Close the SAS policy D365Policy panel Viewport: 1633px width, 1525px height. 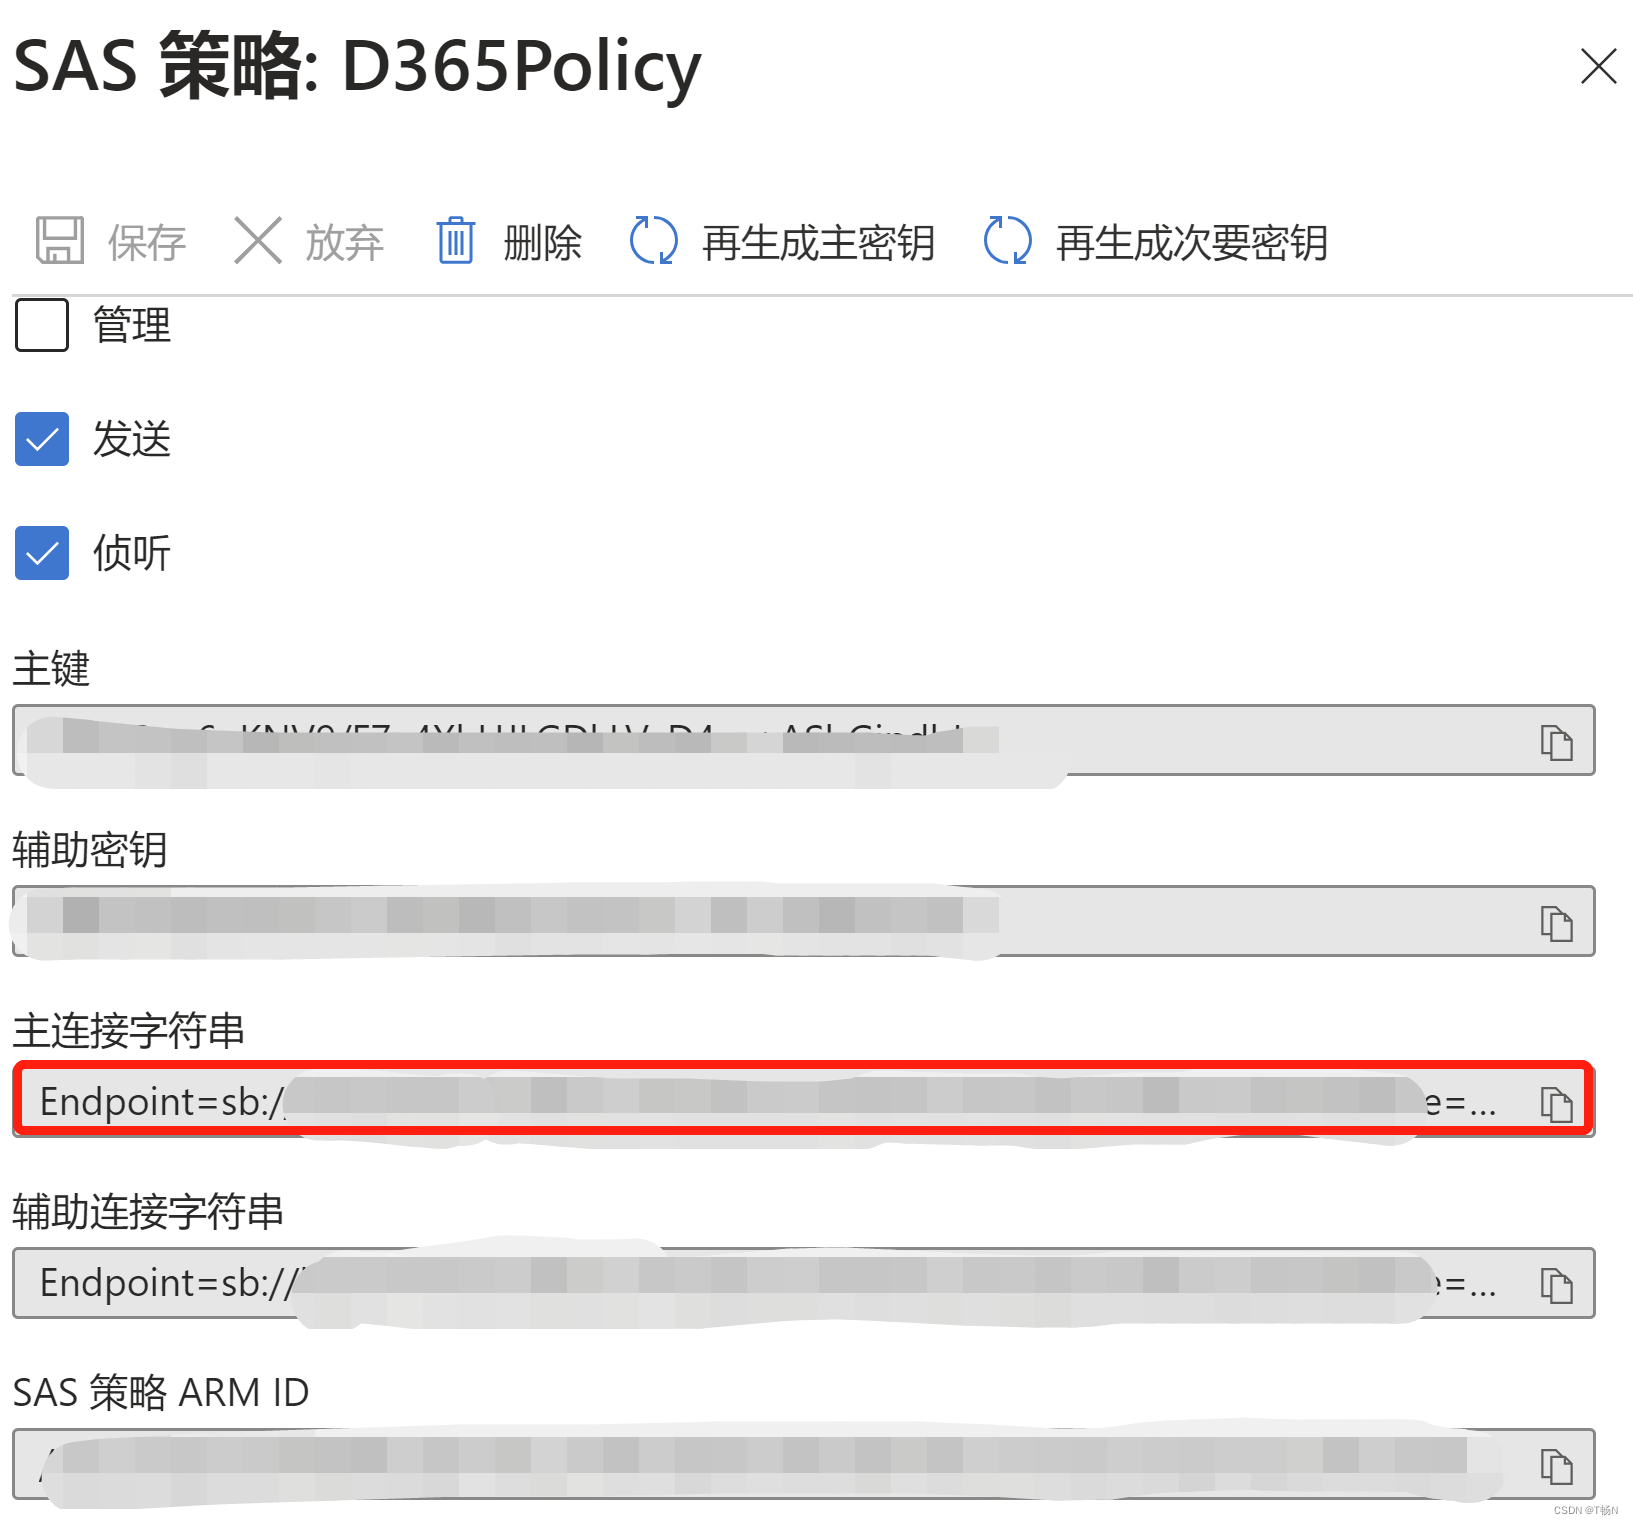click(x=1598, y=67)
